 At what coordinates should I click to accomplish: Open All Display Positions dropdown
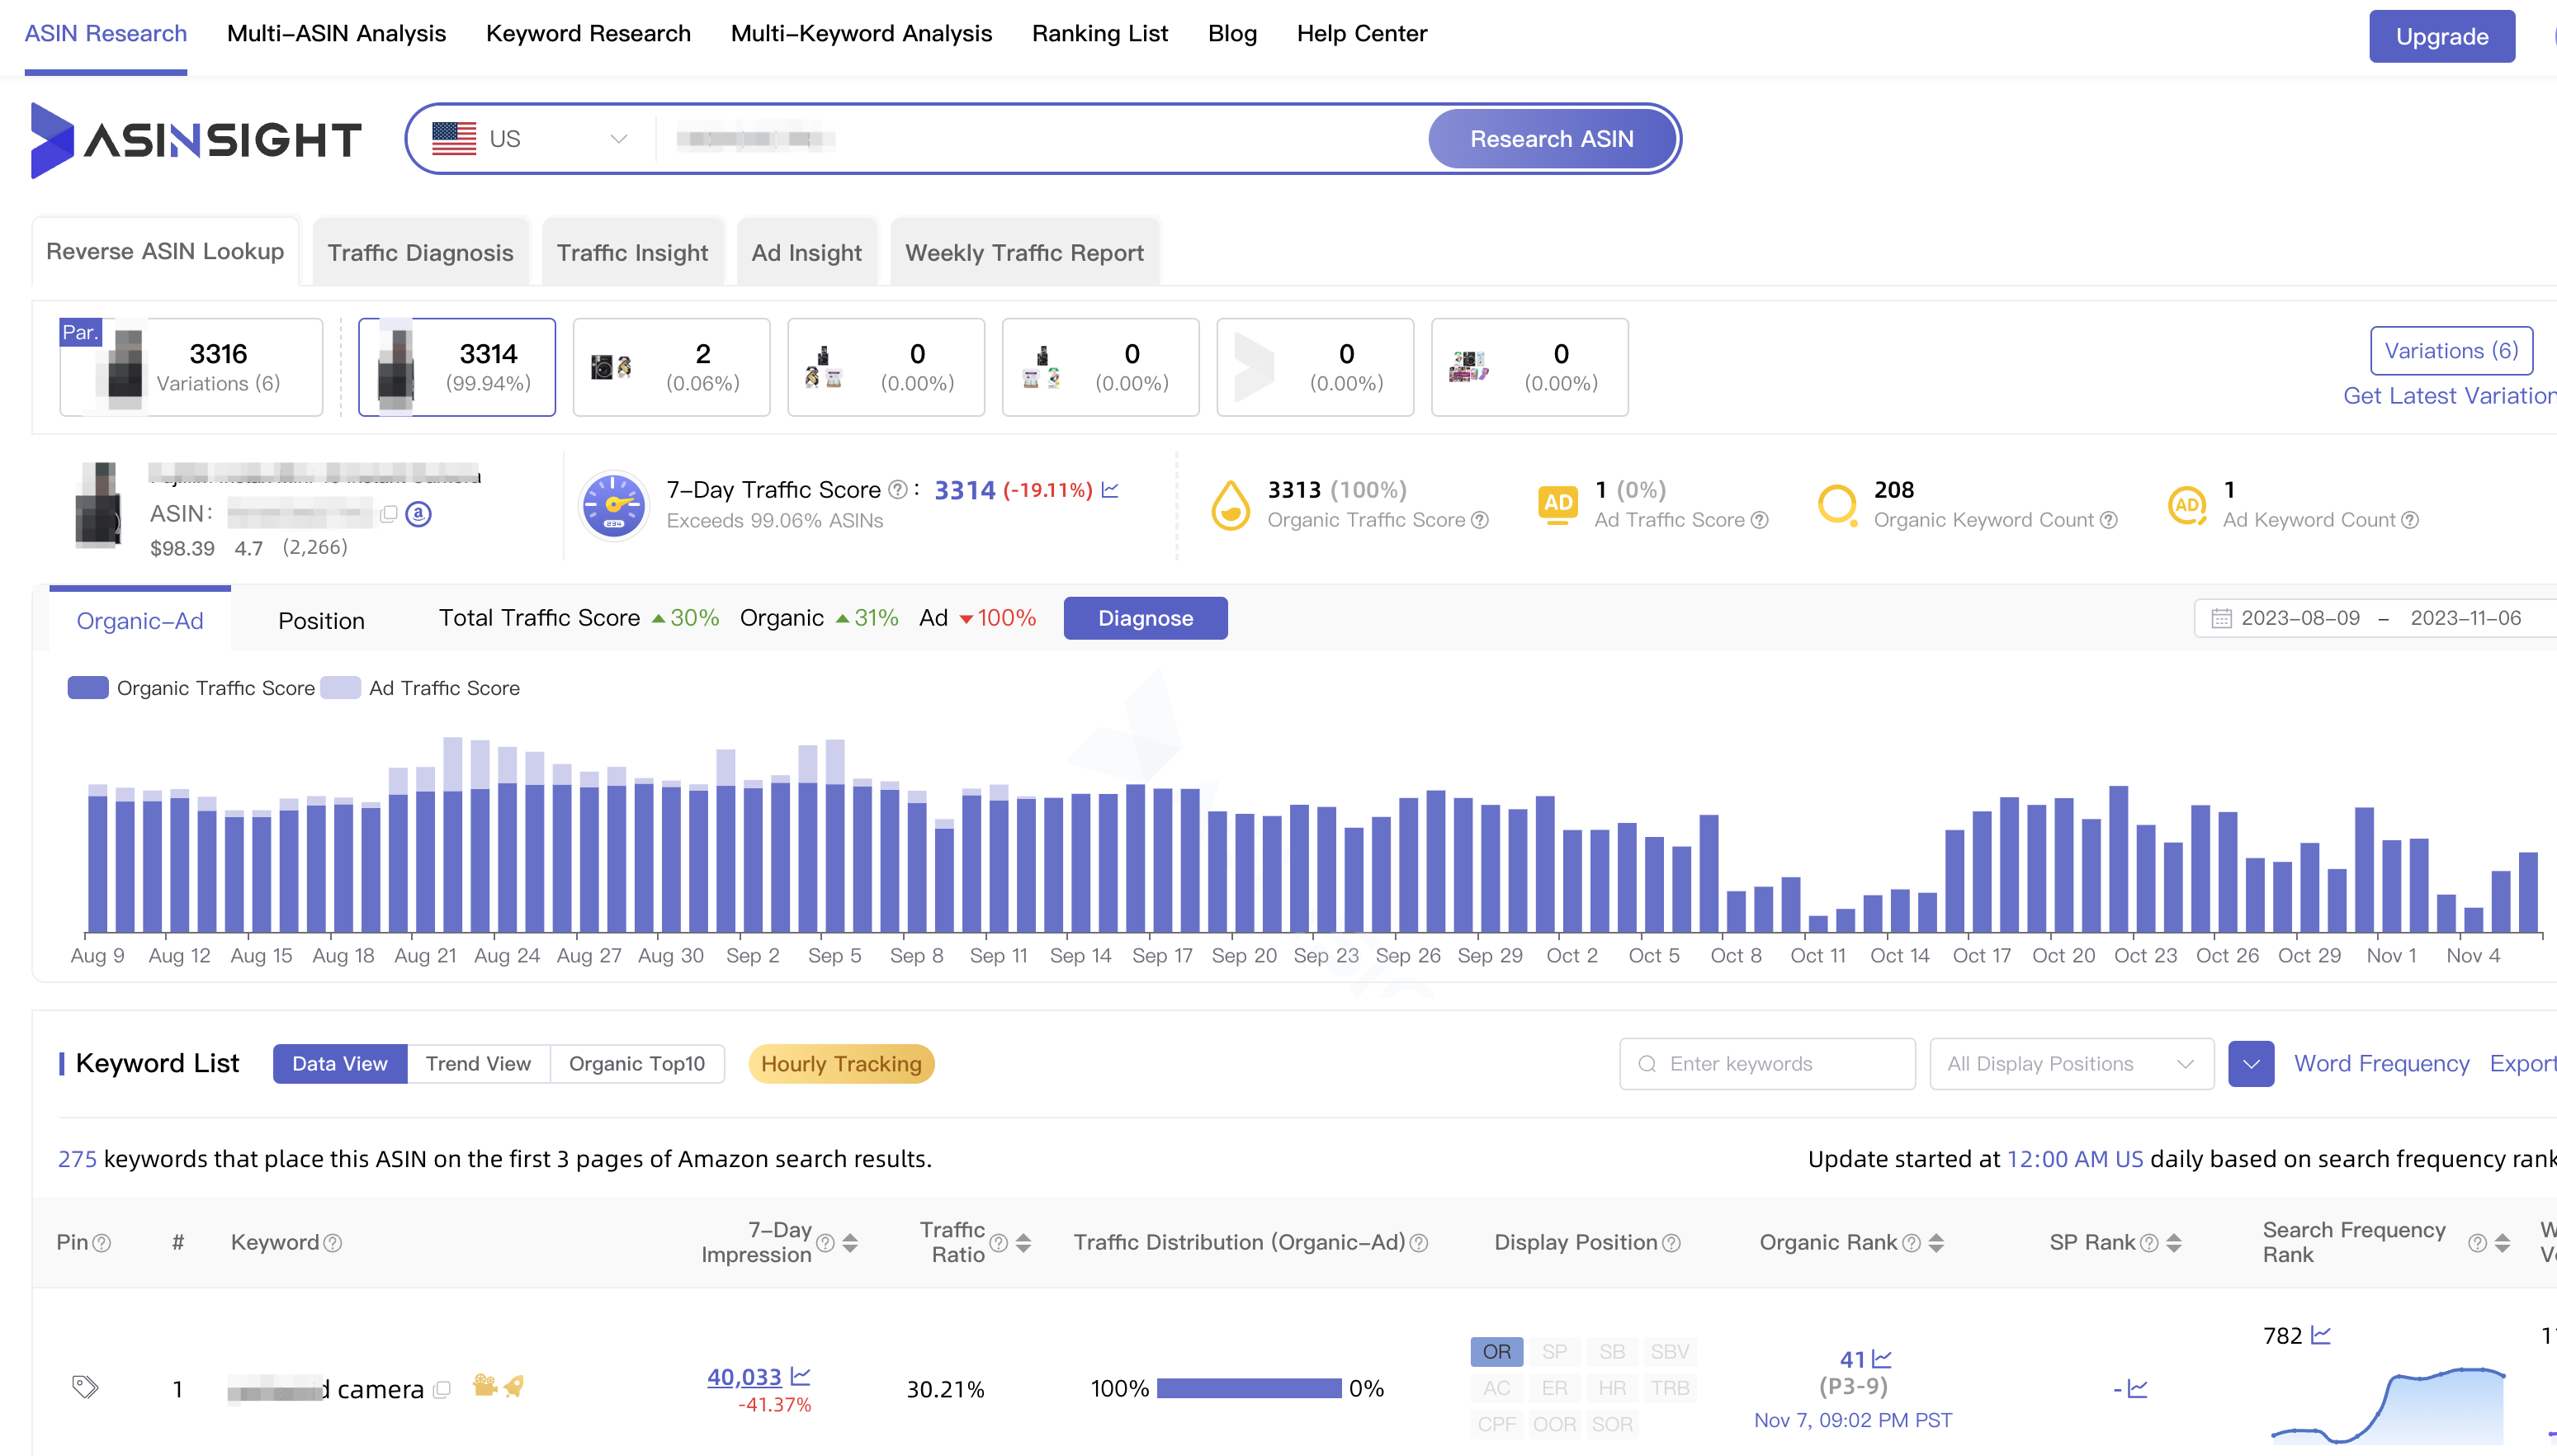(2071, 1064)
